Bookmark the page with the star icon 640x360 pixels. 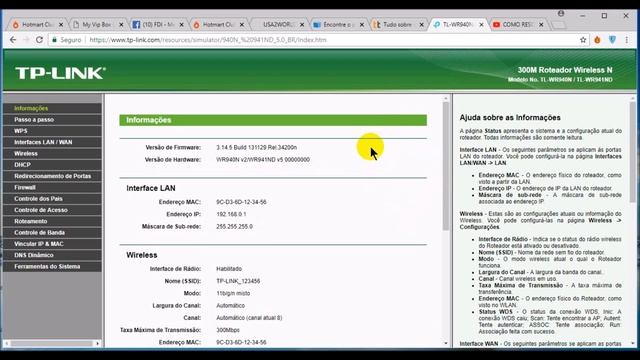[583, 40]
